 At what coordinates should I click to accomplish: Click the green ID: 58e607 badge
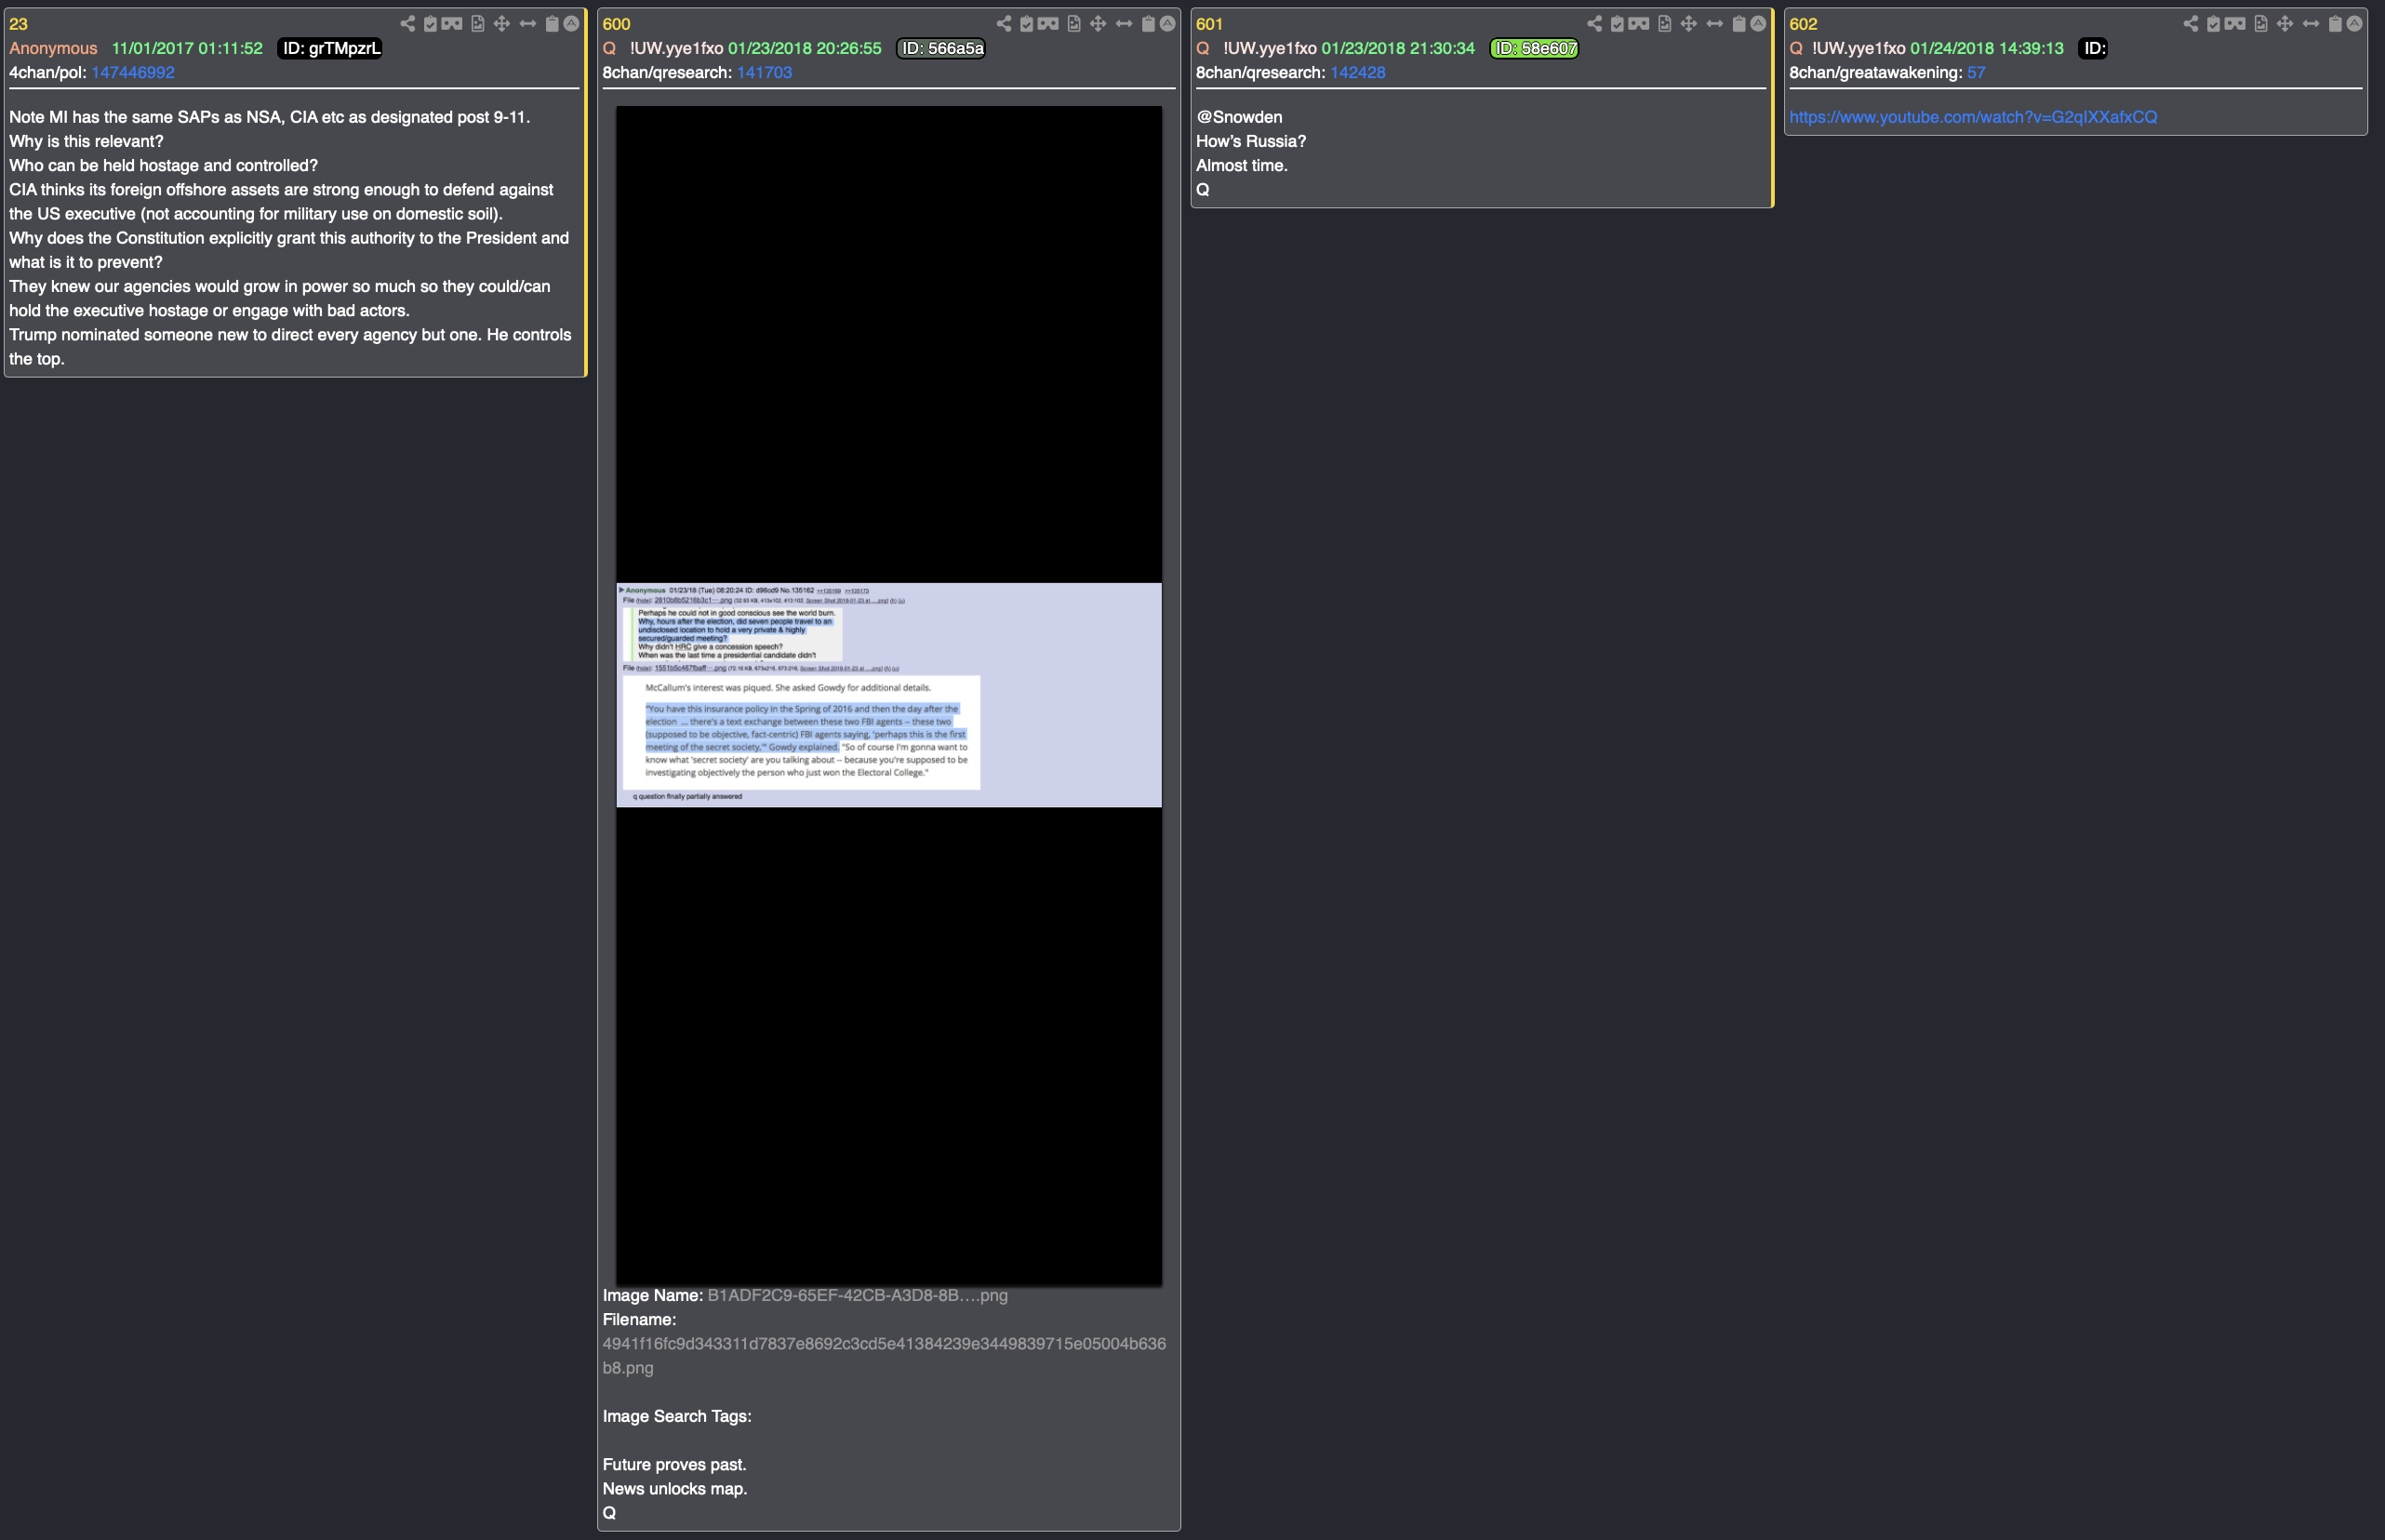click(x=1534, y=48)
